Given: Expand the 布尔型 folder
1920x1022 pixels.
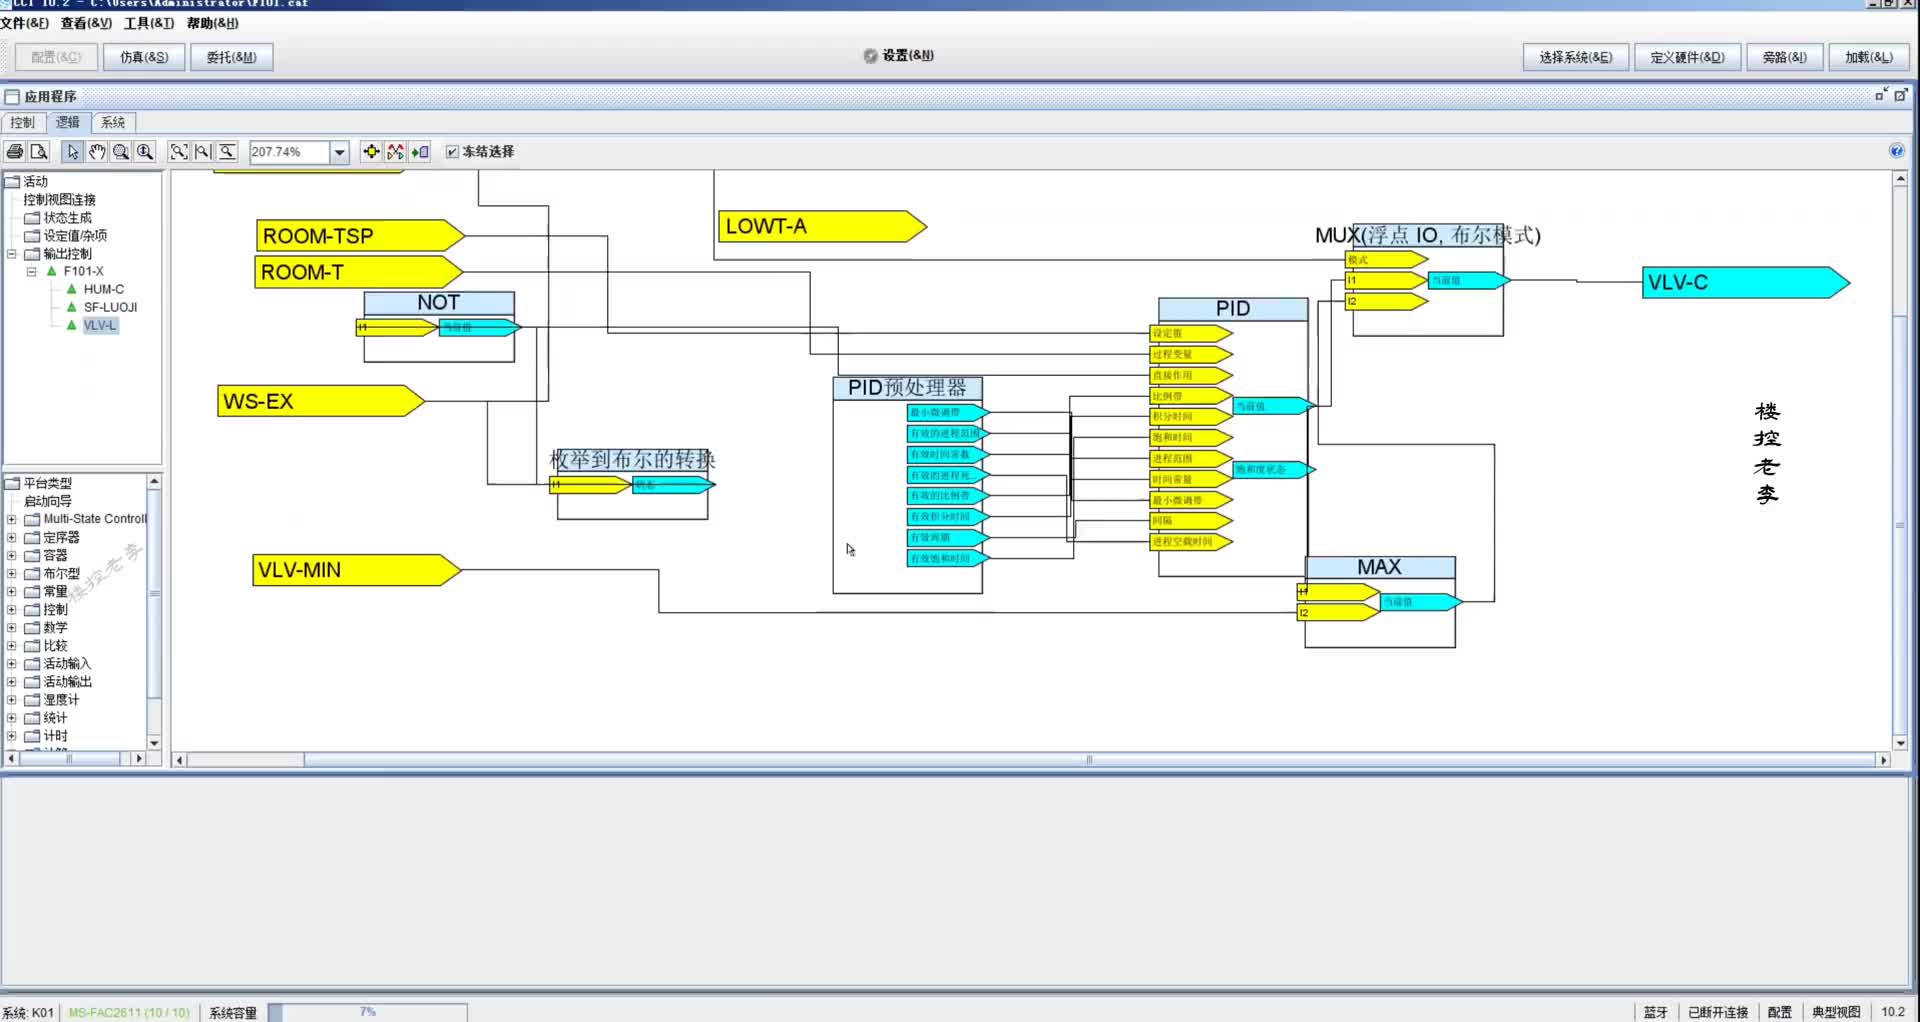Looking at the screenshot, I should [x=12, y=574].
